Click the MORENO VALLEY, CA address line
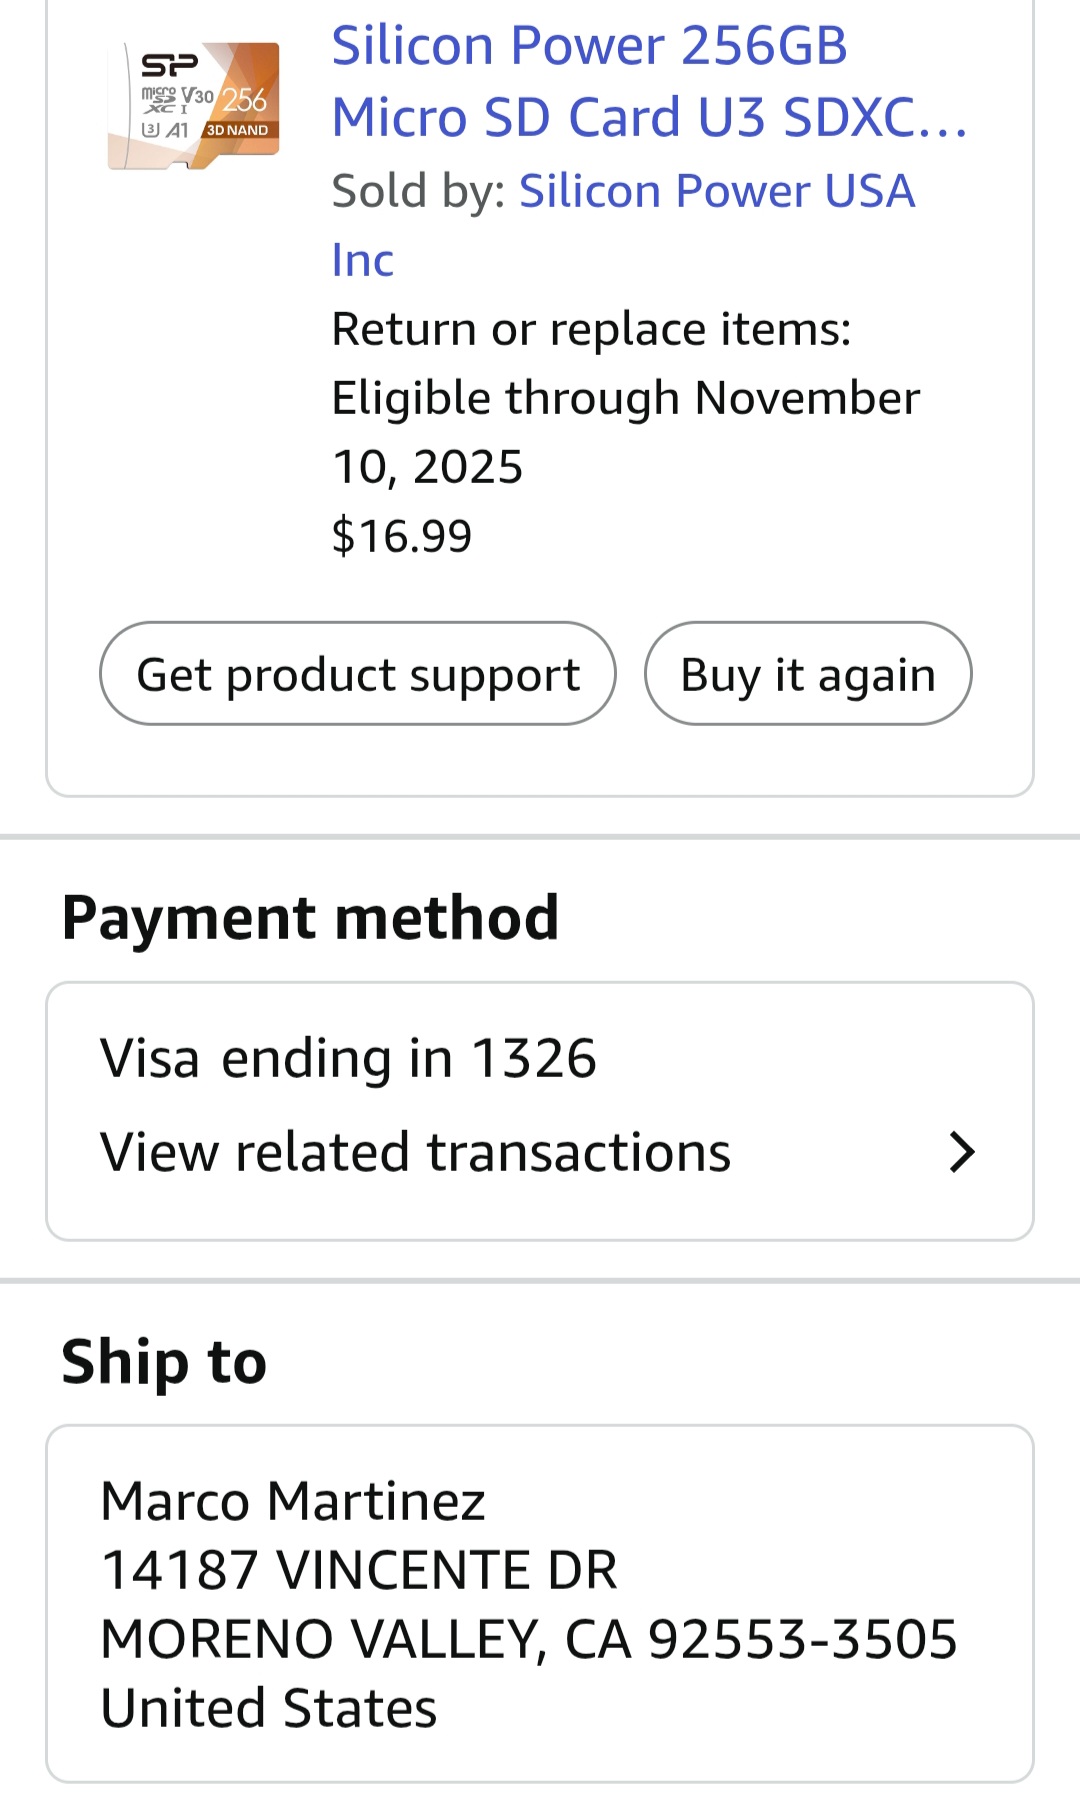 (x=529, y=1639)
